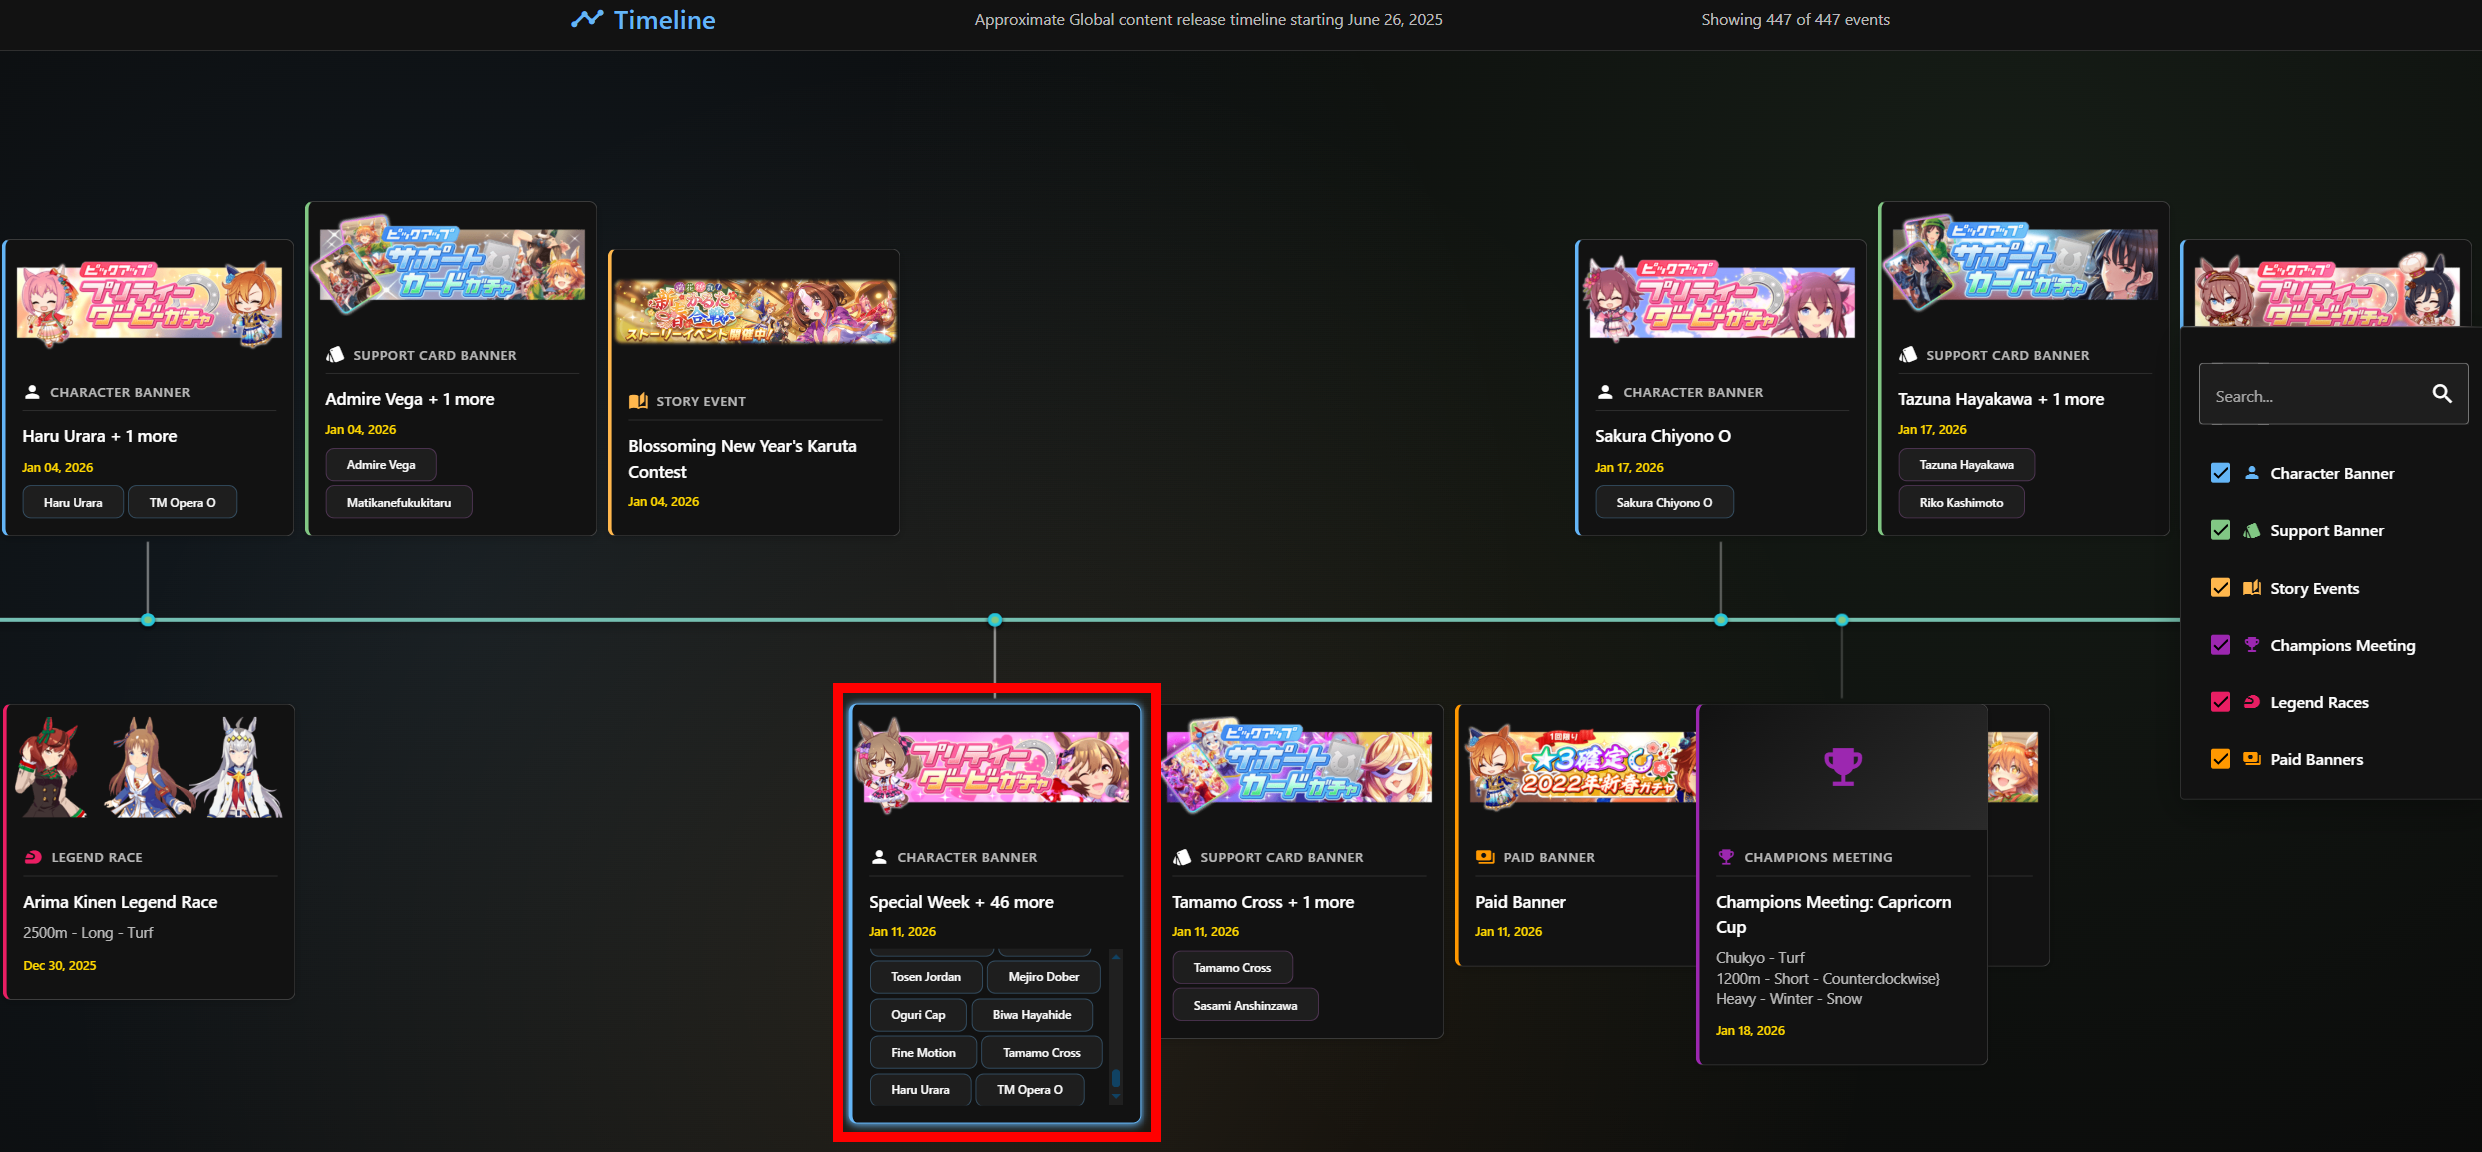Click the ticket icon next to Paid Banners filter
The image size is (2482, 1152).
point(2251,759)
